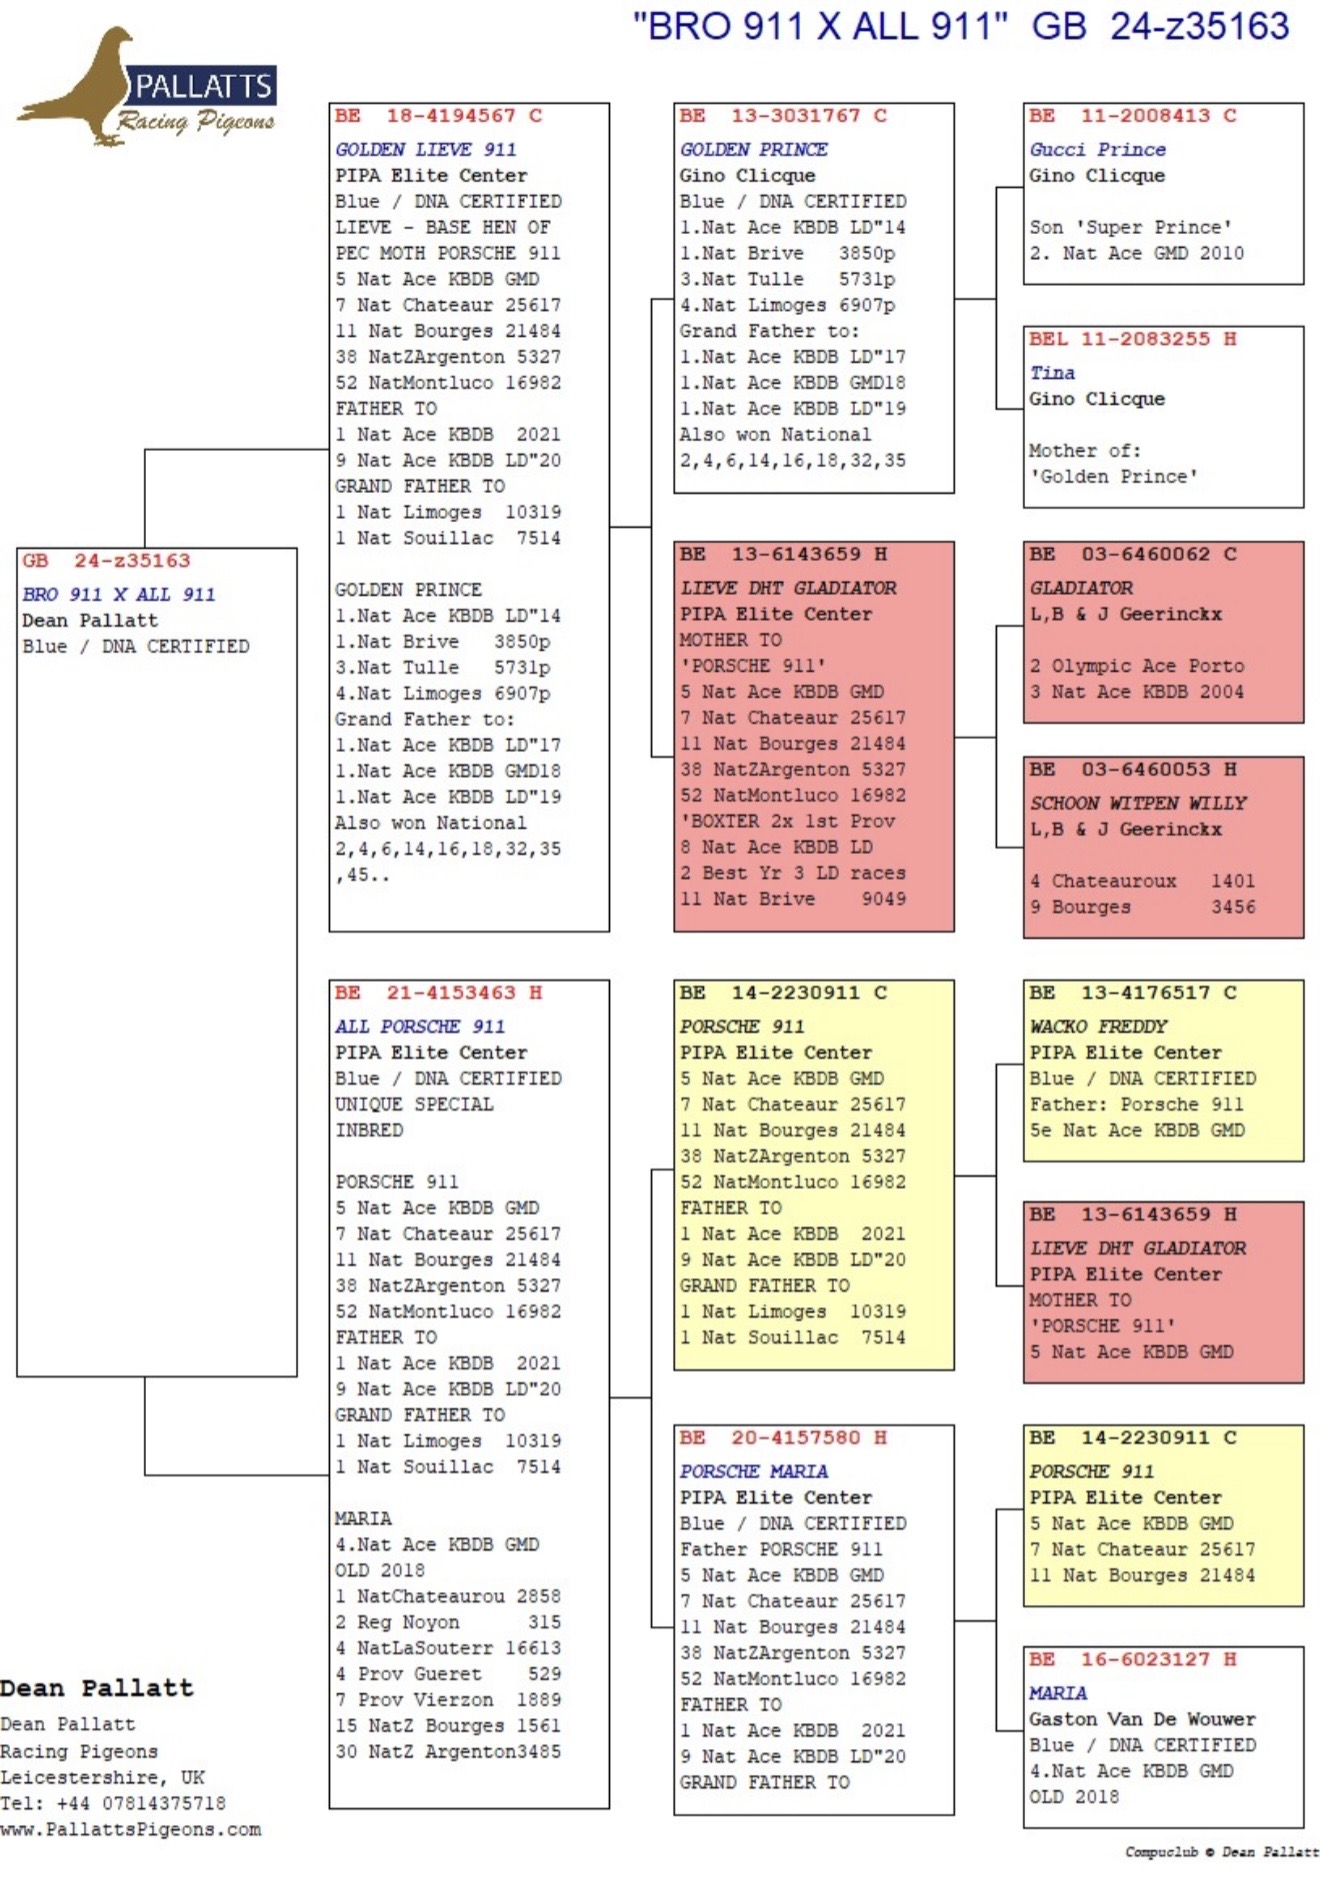Click the Compuclub Dean Pallatt copyright text
Image resolution: width=1320 pixels, height=1894 pixels.
[x=1221, y=1852]
